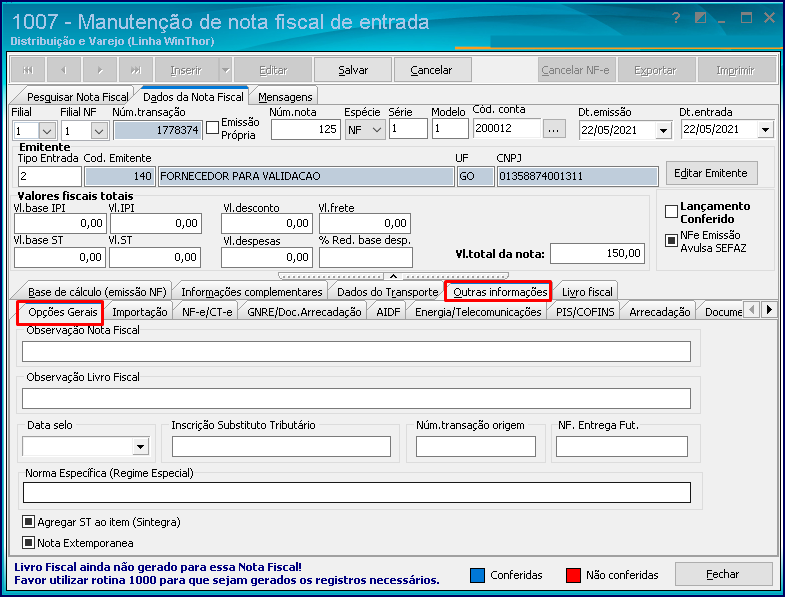Screen dimensions: 785x597
Task: Go to last record navigation button
Action: (x=136, y=70)
